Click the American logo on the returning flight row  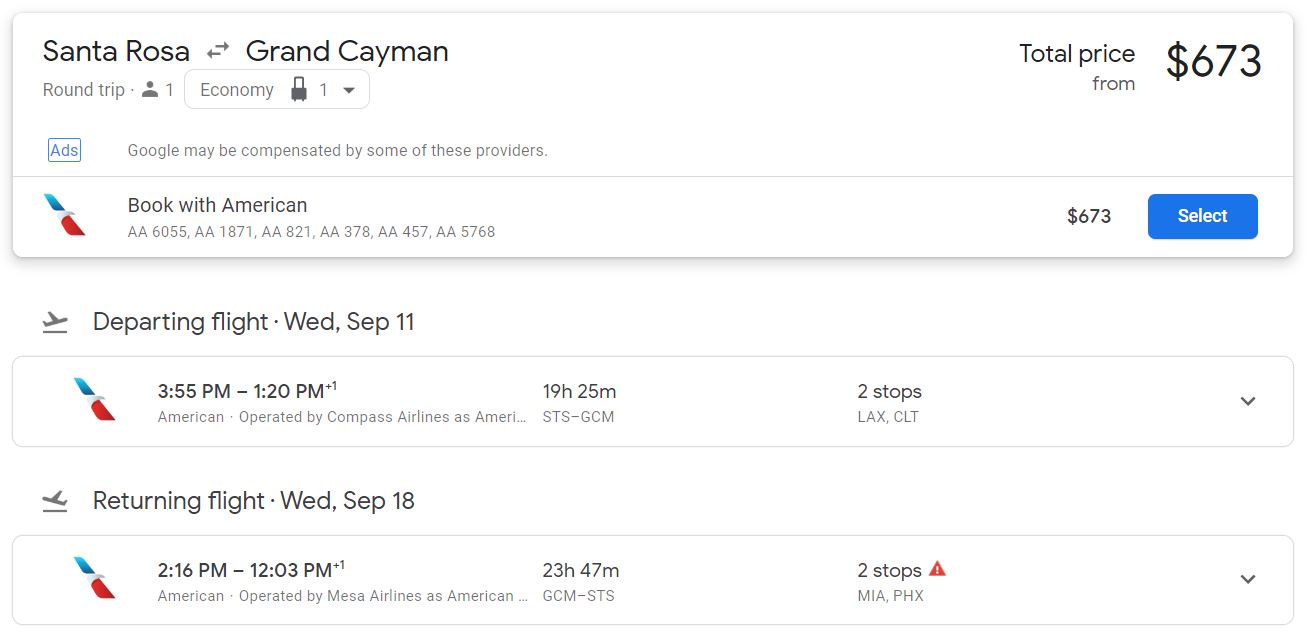coord(95,579)
